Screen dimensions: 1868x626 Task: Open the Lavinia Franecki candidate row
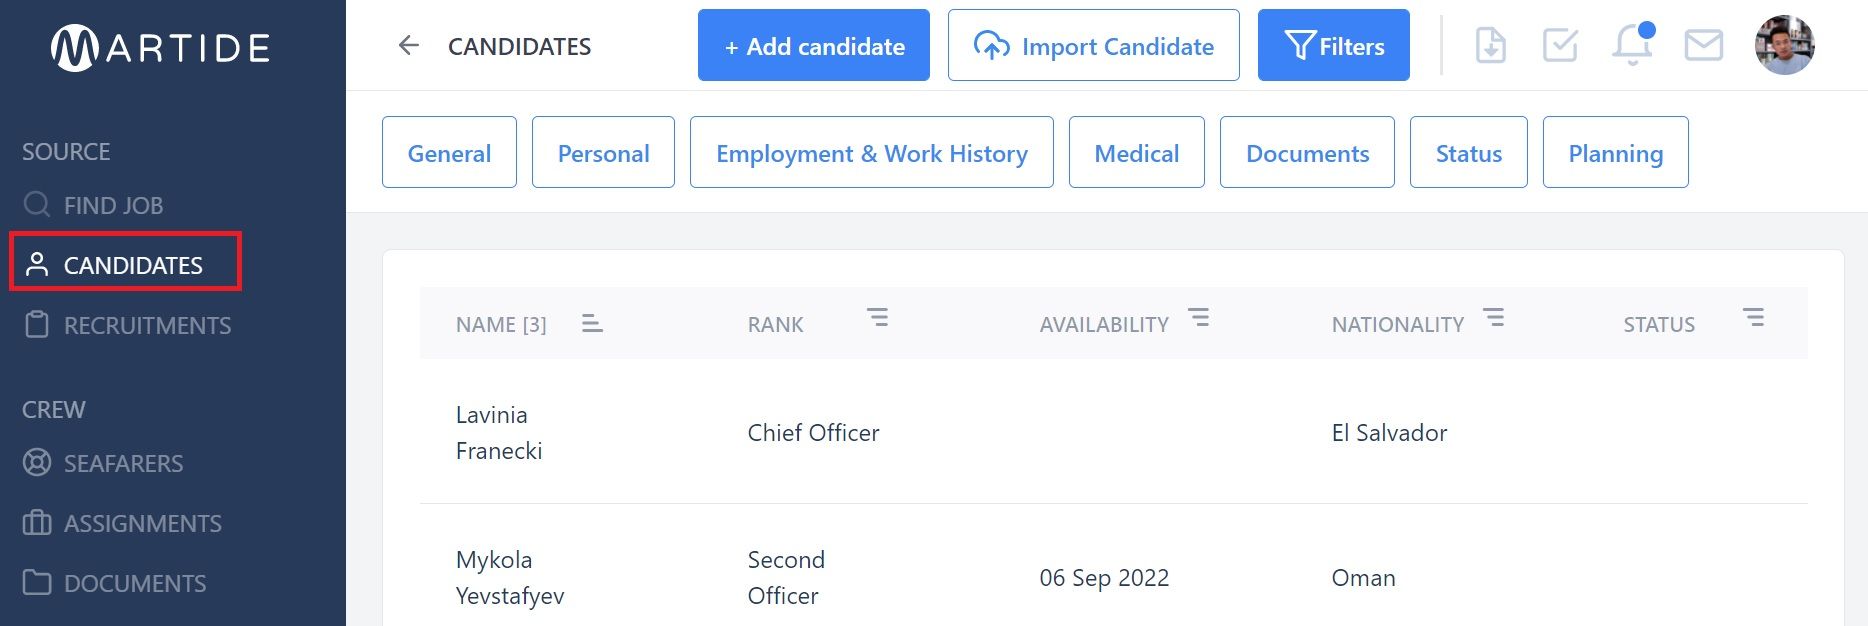click(1113, 432)
